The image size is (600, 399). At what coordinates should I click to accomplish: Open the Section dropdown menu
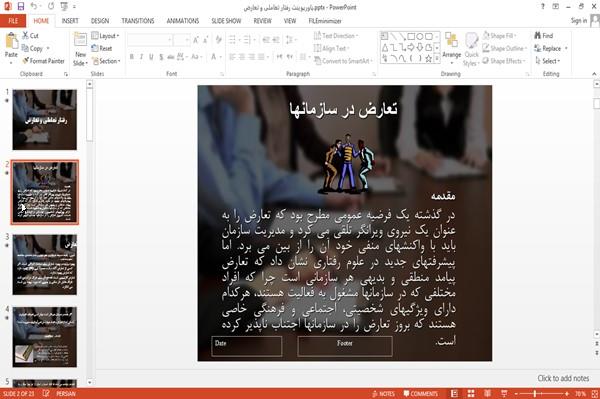pyautogui.click(x=106, y=61)
